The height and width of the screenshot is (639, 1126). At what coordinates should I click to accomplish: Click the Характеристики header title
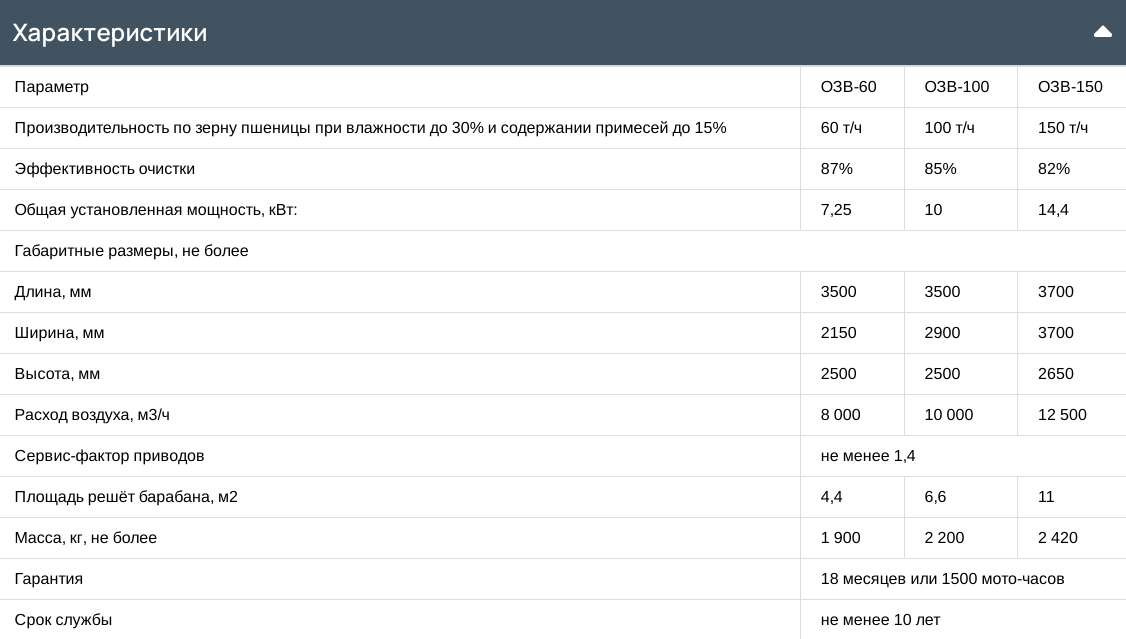(110, 33)
